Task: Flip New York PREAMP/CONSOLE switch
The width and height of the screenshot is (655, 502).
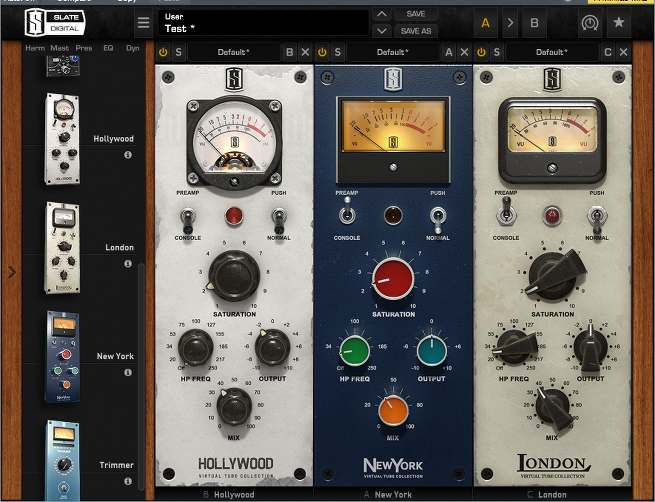Action: [x=347, y=212]
